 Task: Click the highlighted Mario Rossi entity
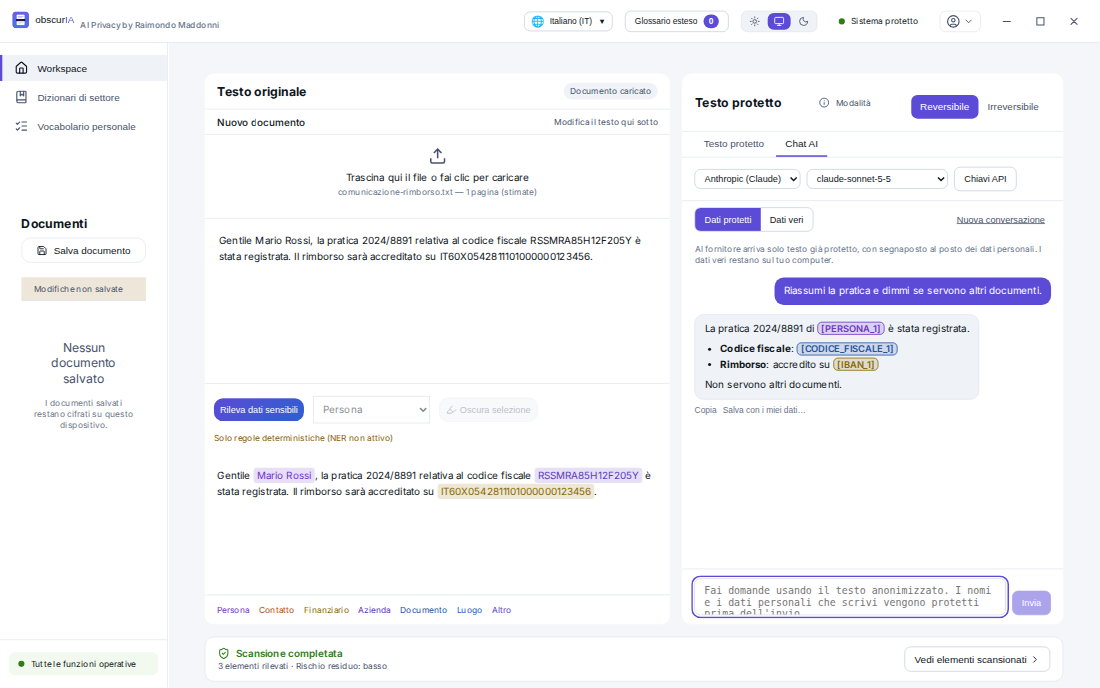point(284,475)
